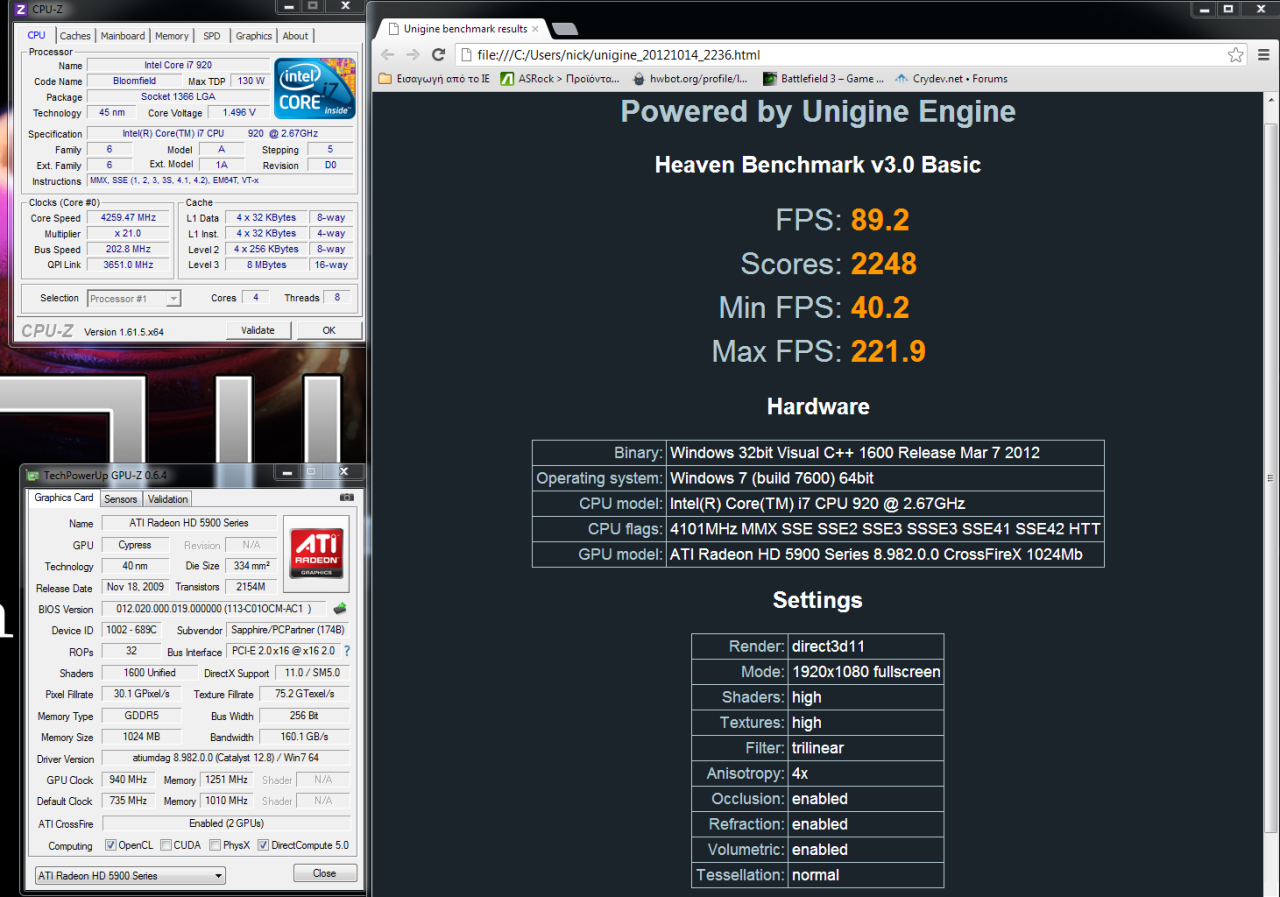Click the GPU-Z screenshot camera icon

347,497
